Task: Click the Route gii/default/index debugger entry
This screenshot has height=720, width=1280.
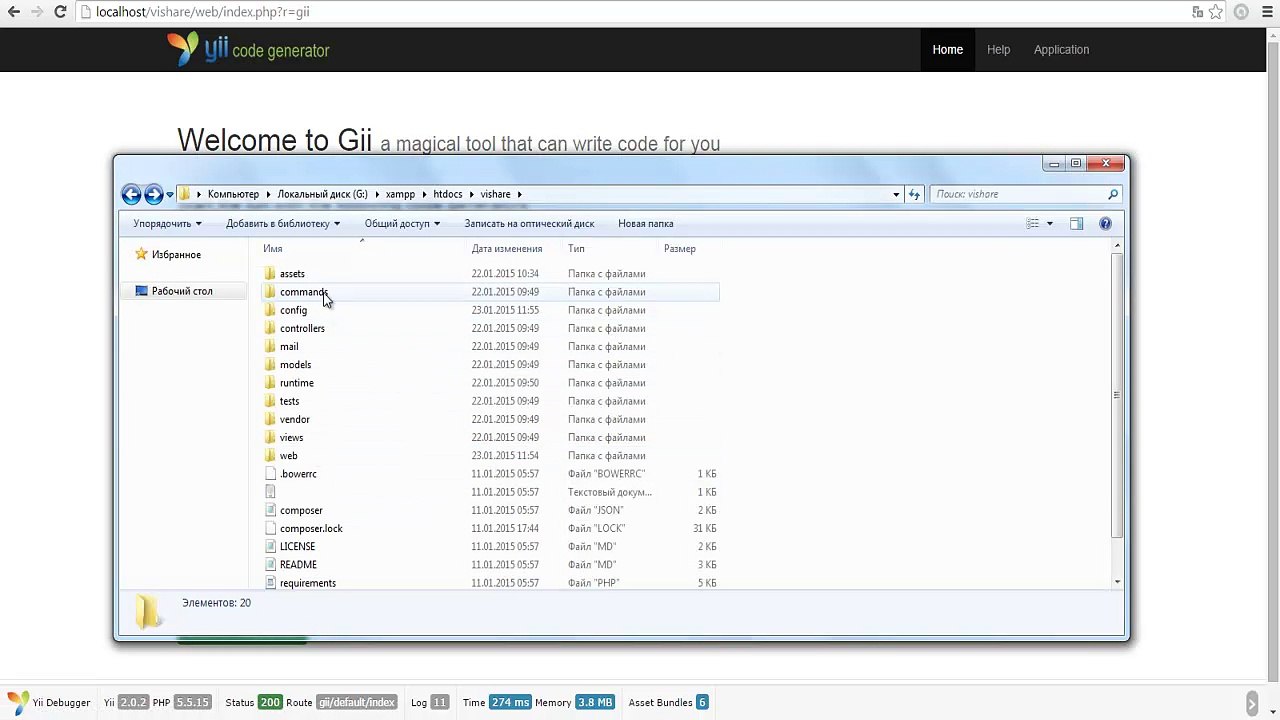Action: point(341,703)
